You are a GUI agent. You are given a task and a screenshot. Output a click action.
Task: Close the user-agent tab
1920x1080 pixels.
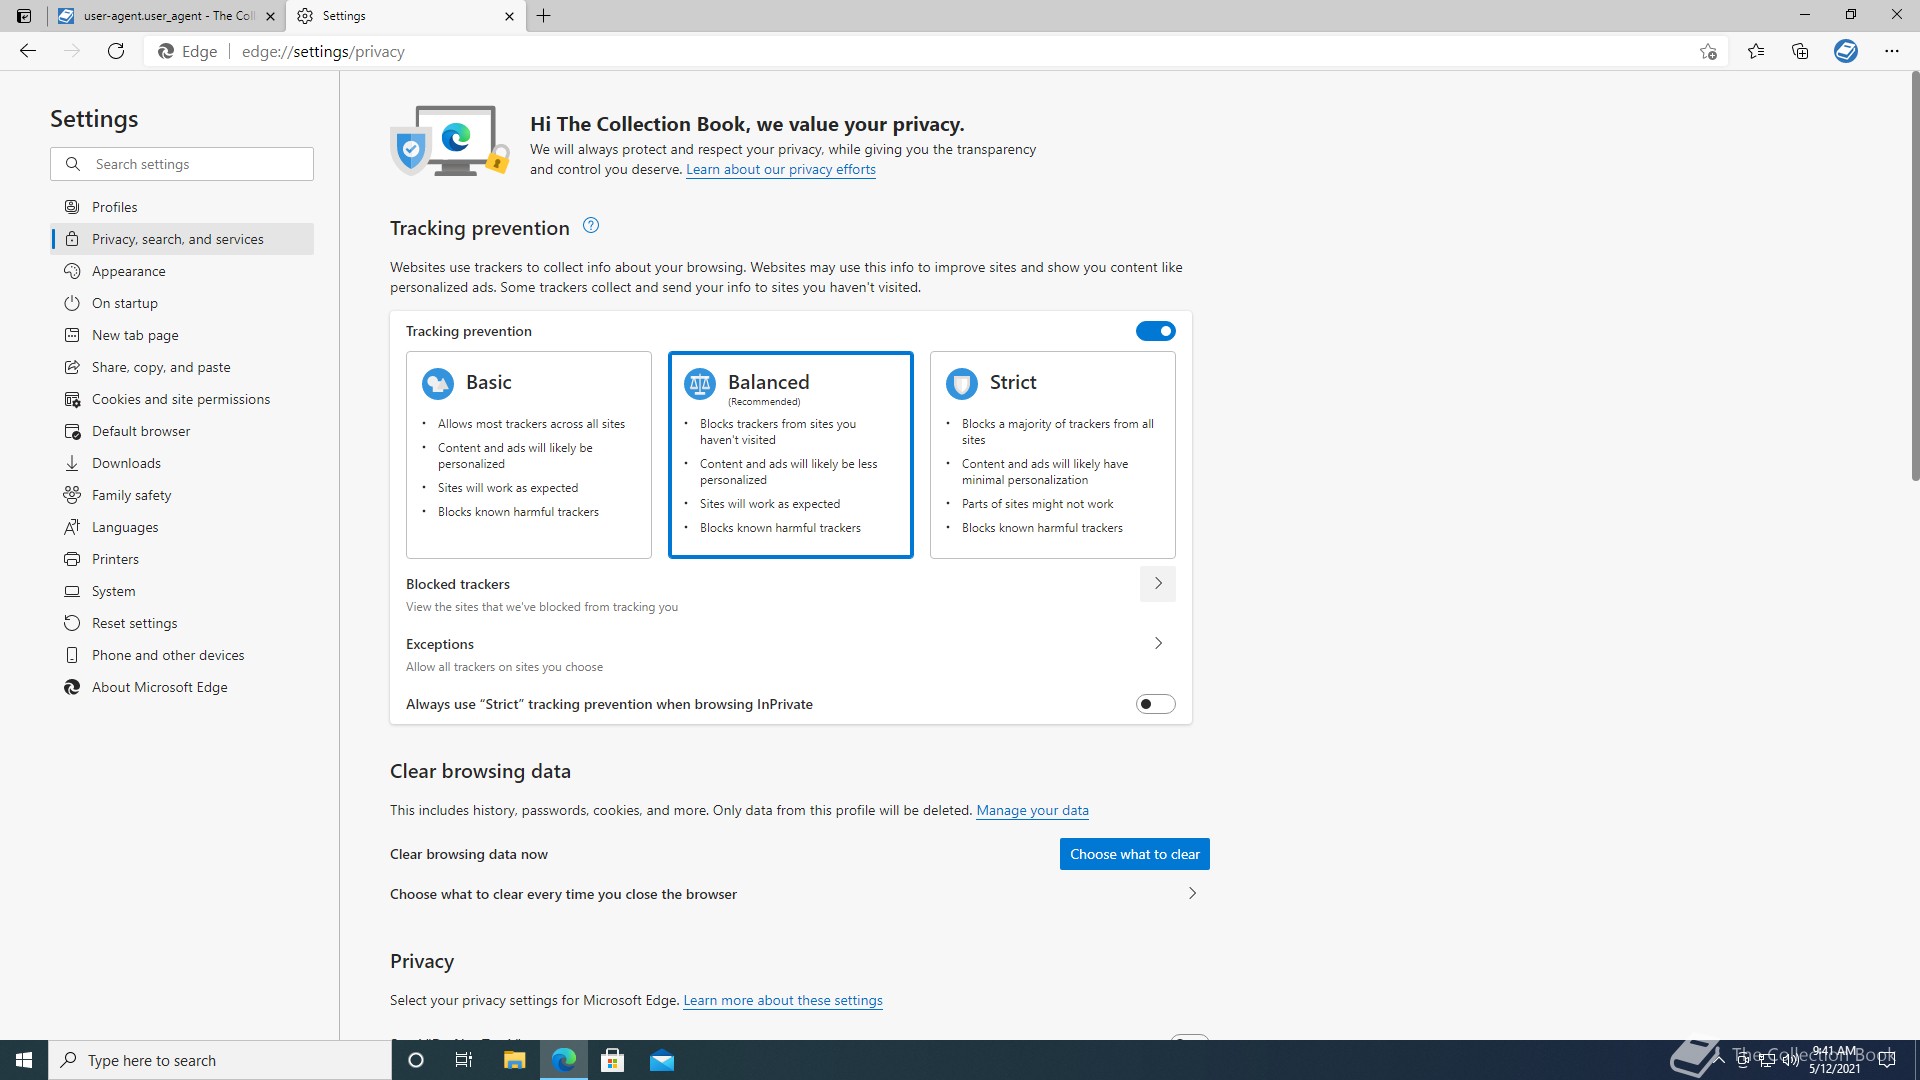click(x=270, y=16)
